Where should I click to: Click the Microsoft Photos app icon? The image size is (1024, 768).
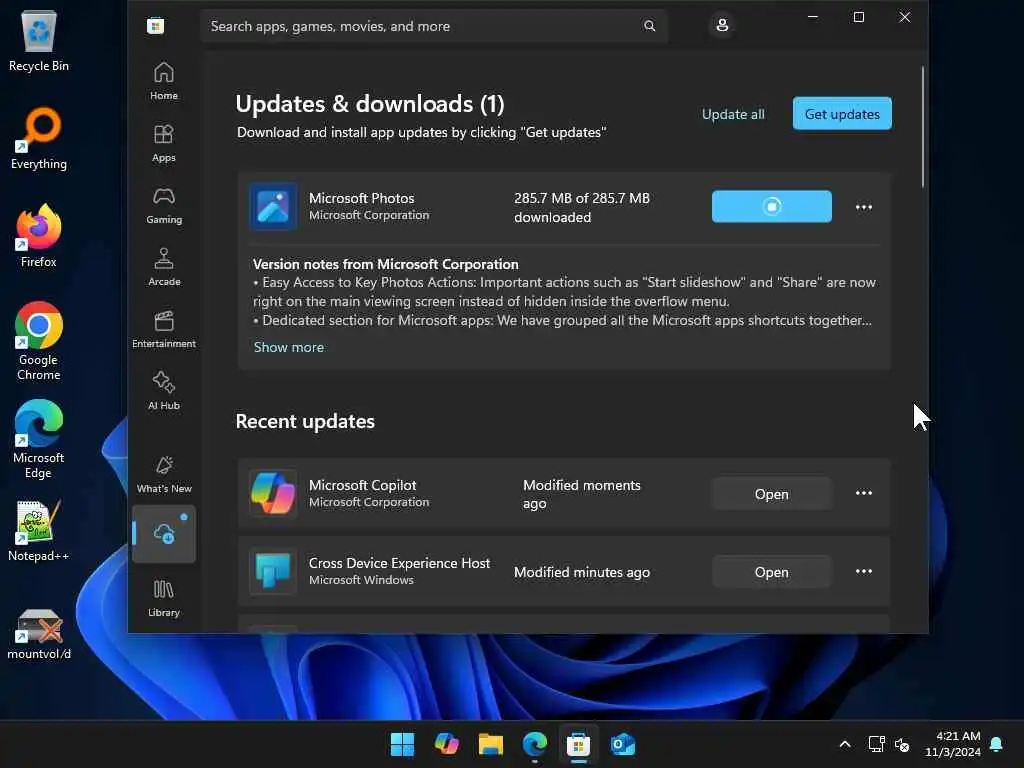(273, 206)
